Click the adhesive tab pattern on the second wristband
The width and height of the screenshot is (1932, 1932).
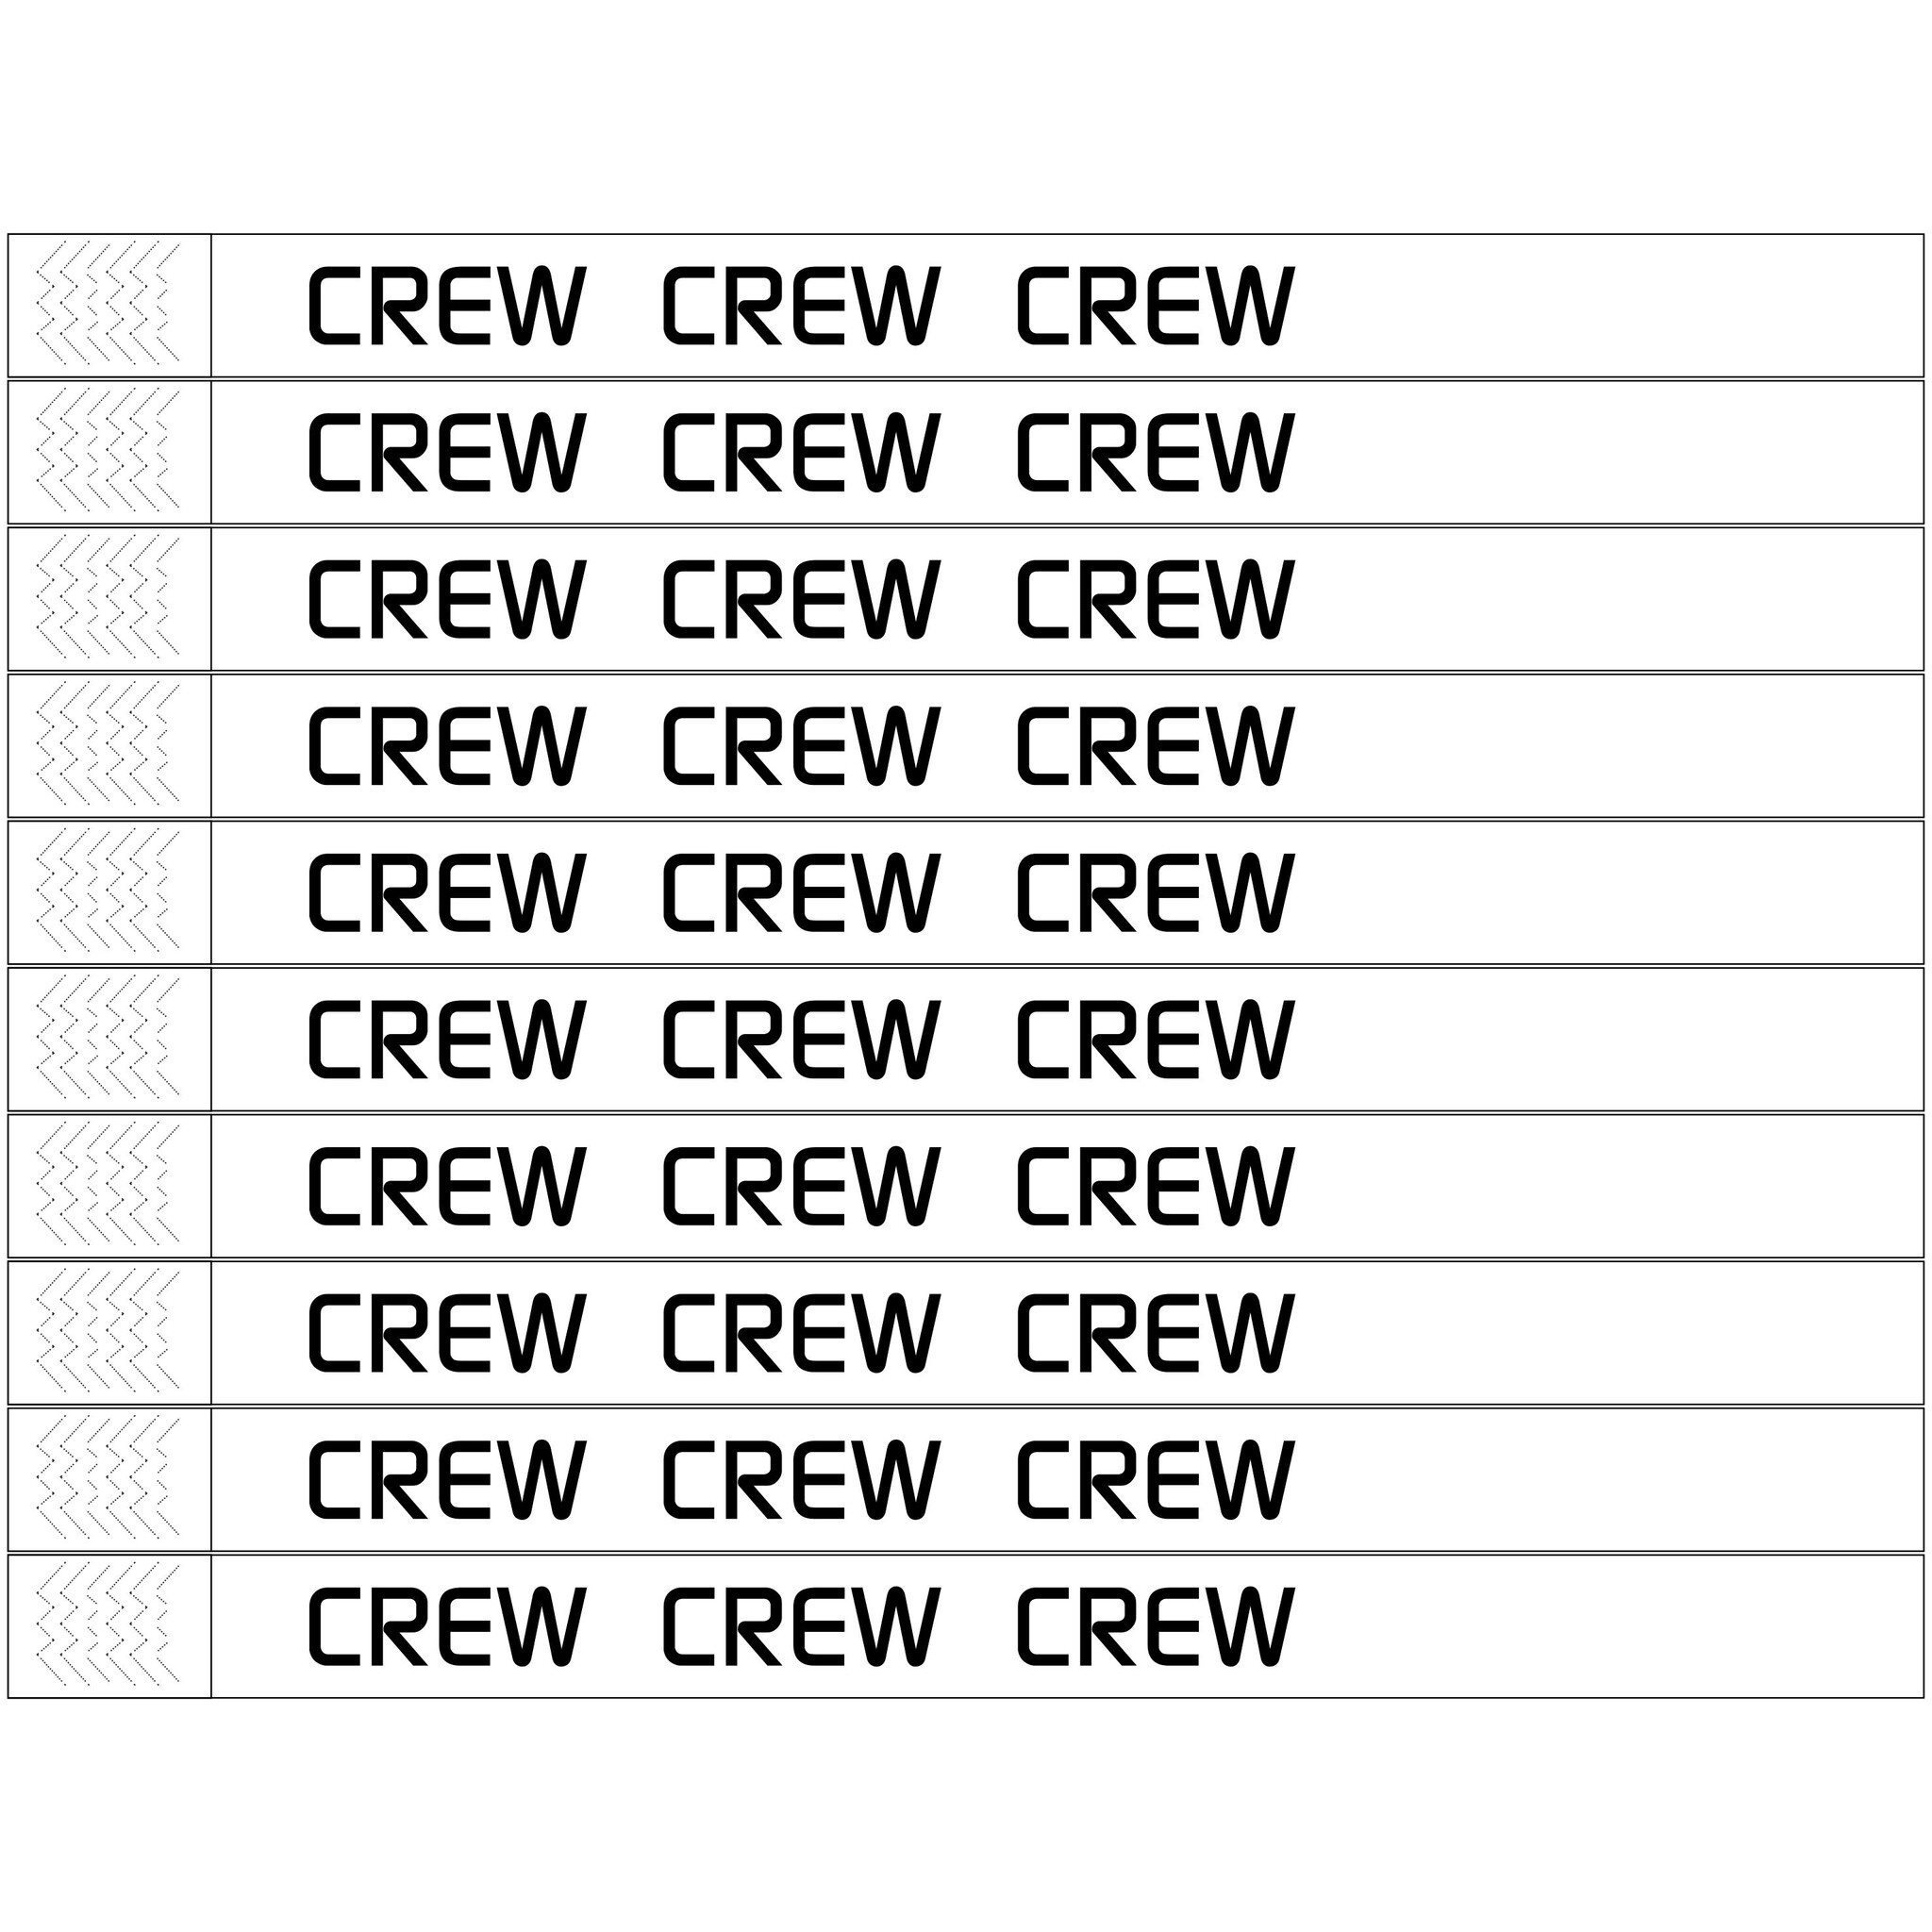tap(108, 451)
